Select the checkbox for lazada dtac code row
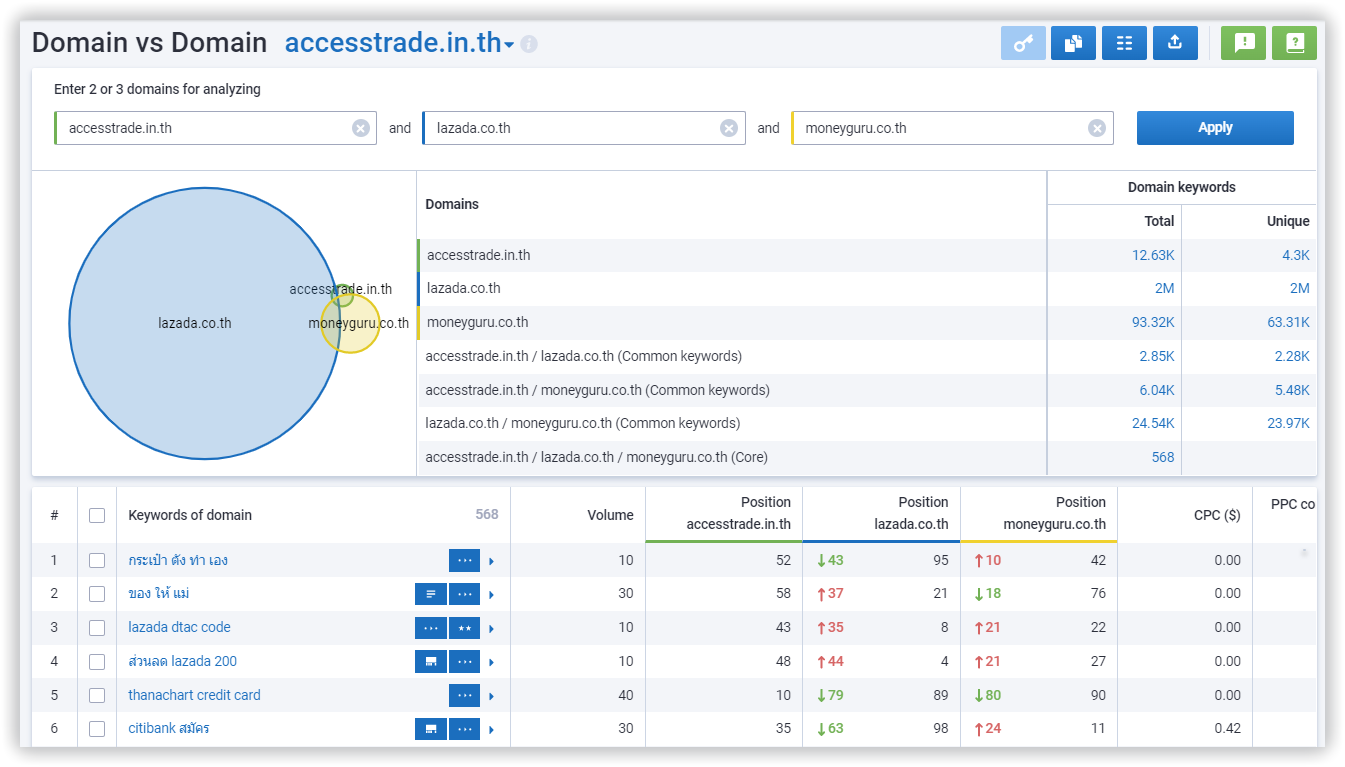The height and width of the screenshot is (767, 1345). click(97, 628)
